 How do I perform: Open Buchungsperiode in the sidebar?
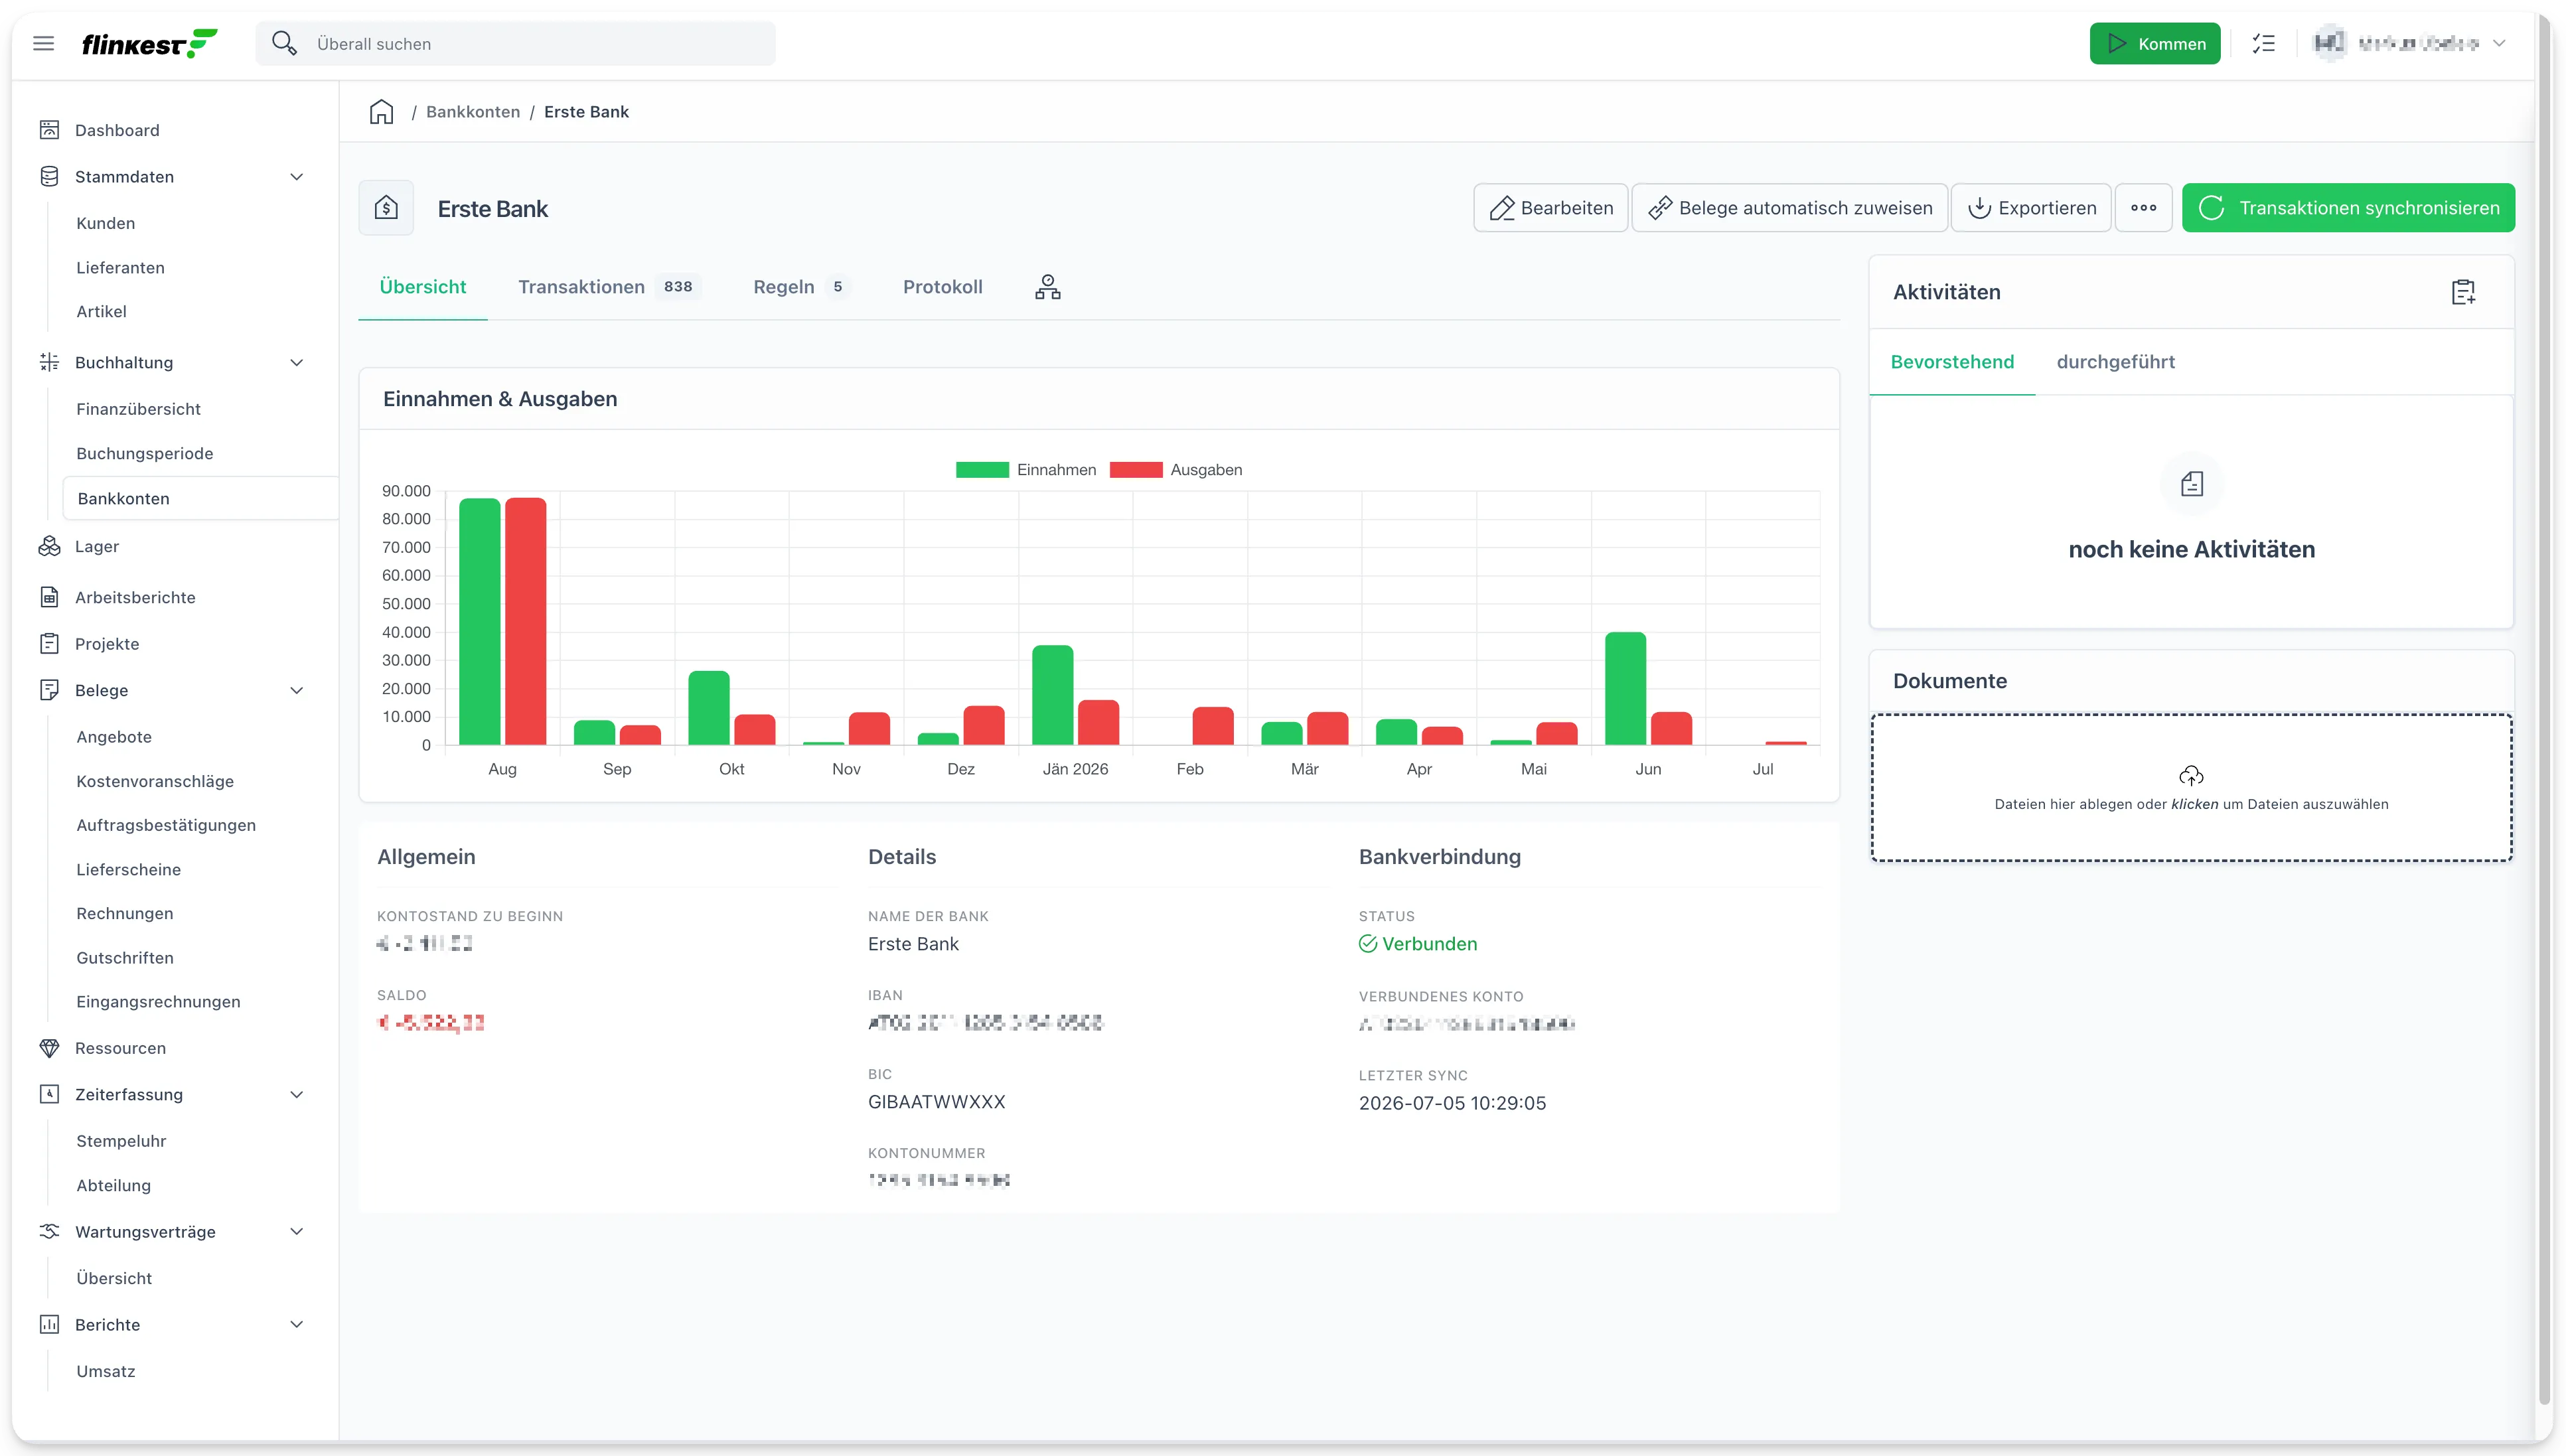tap(144, 453)
